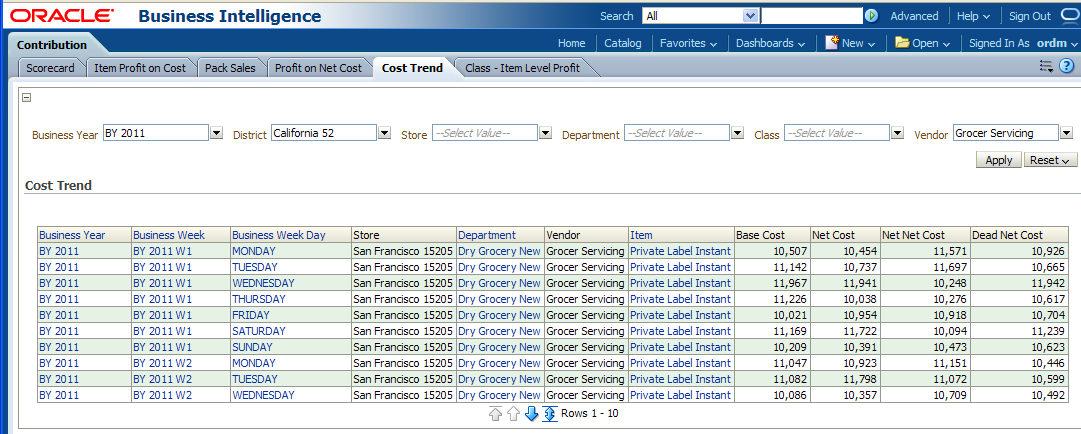Click the Reset button
1081x434 pixels.
point(1050,160)
